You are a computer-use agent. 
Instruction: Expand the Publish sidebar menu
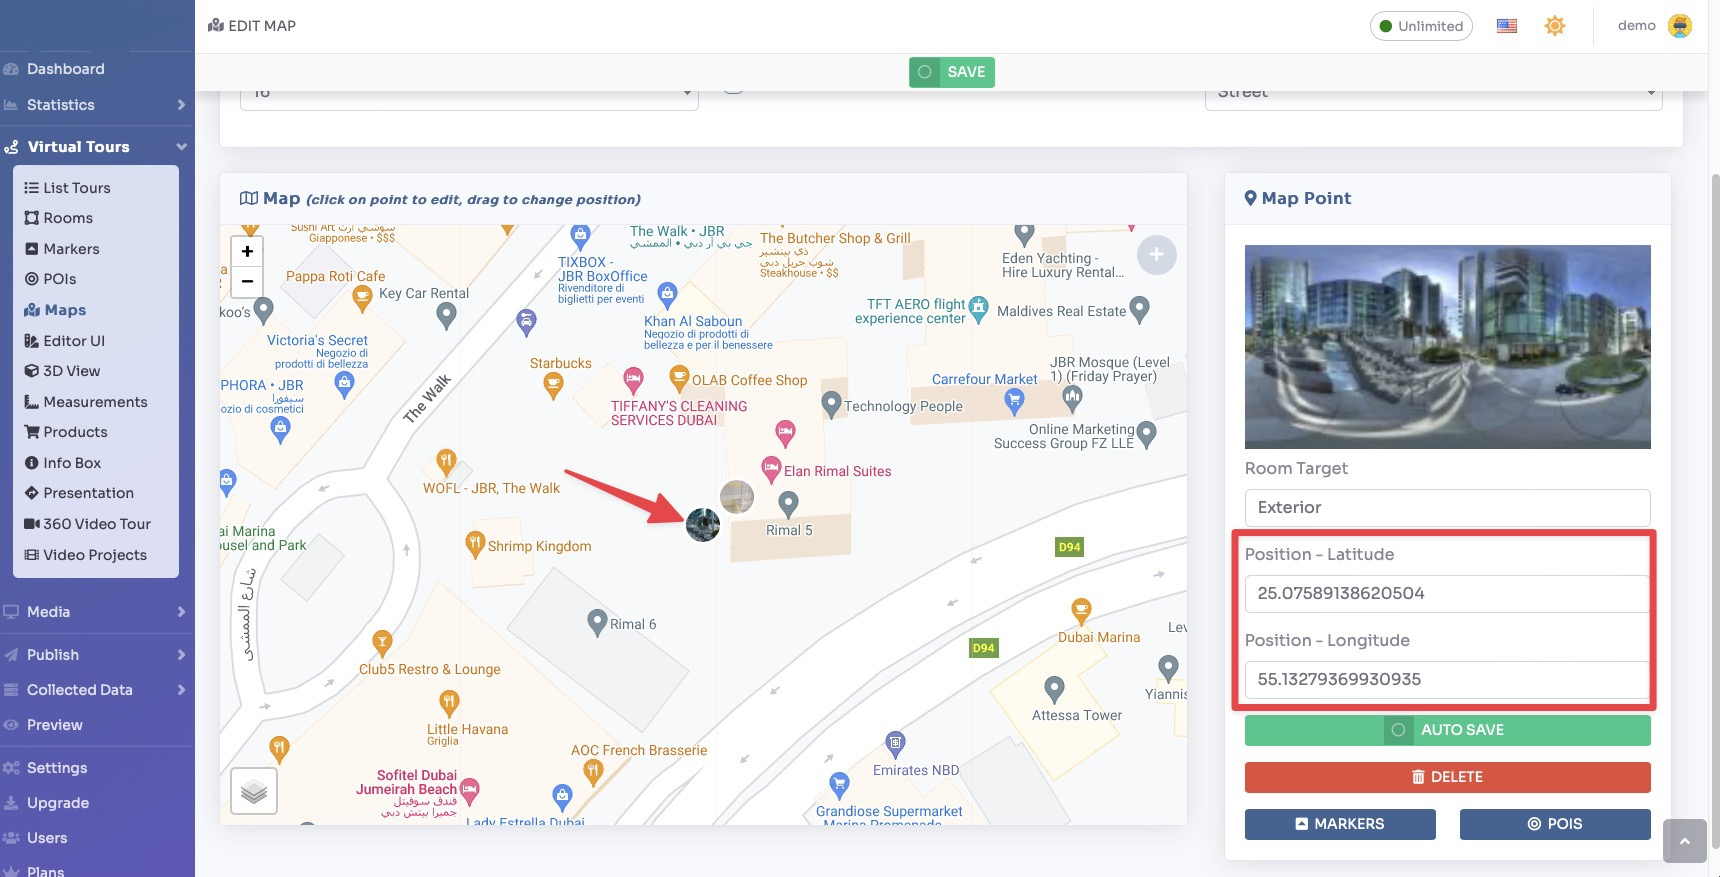[x=97, y=655]
